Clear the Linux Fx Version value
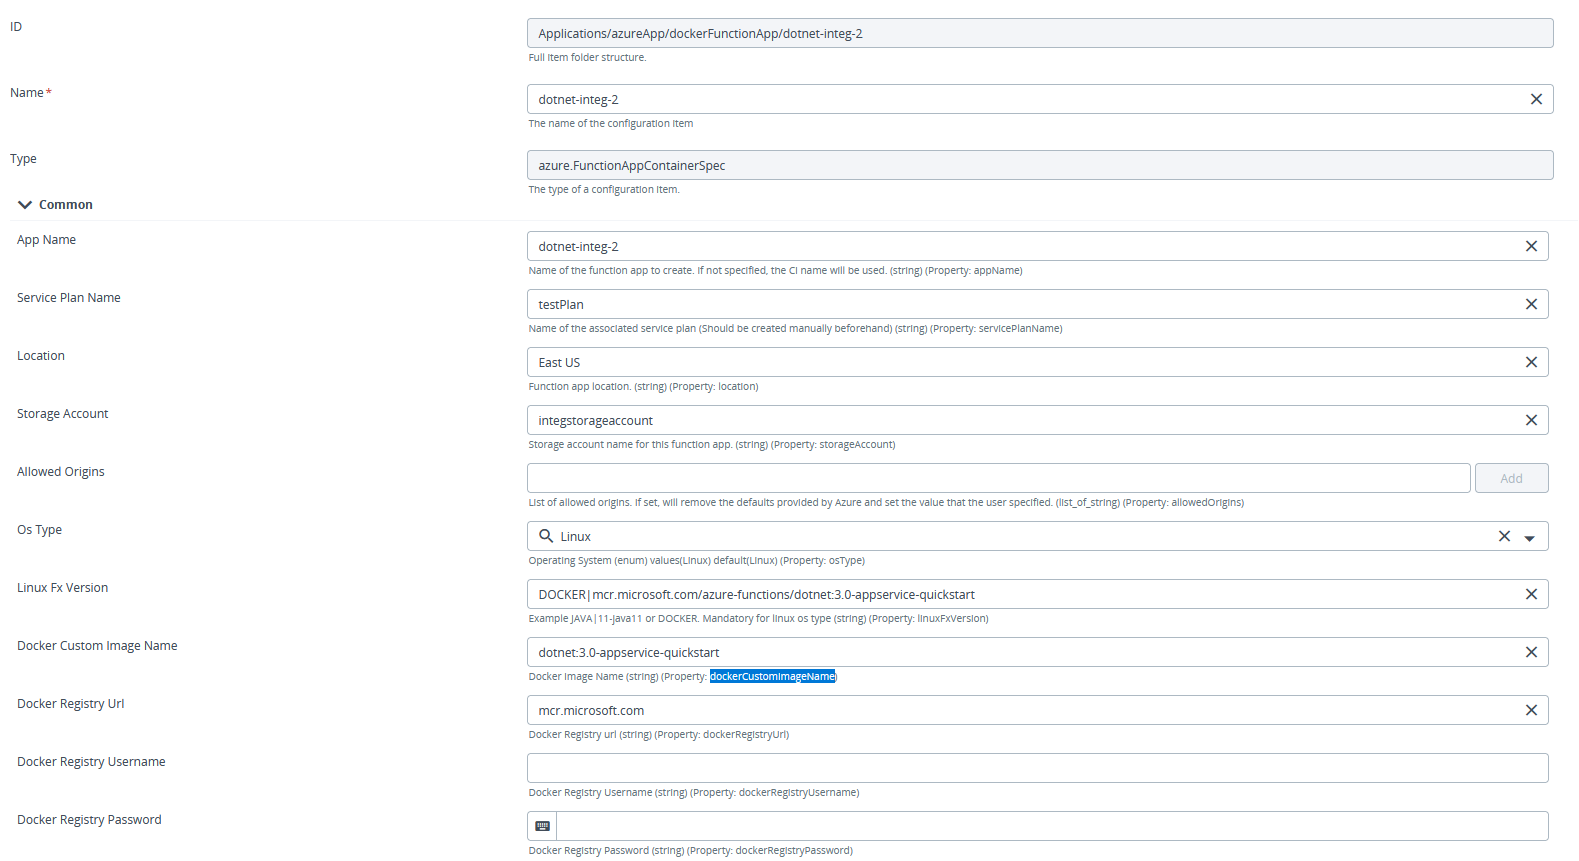Screen dimensions: 1579x861 click(1531, 593)
